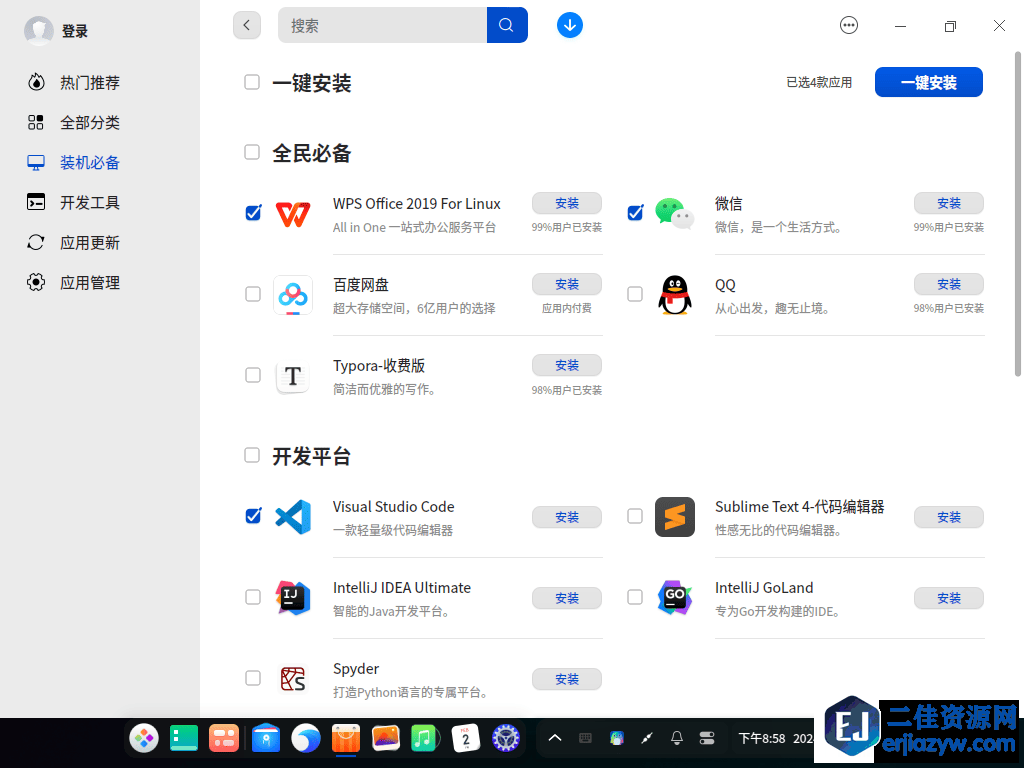Select all apps with 一键安装 checkbox
The image size is (1024, 768).
tap(253, 82)
